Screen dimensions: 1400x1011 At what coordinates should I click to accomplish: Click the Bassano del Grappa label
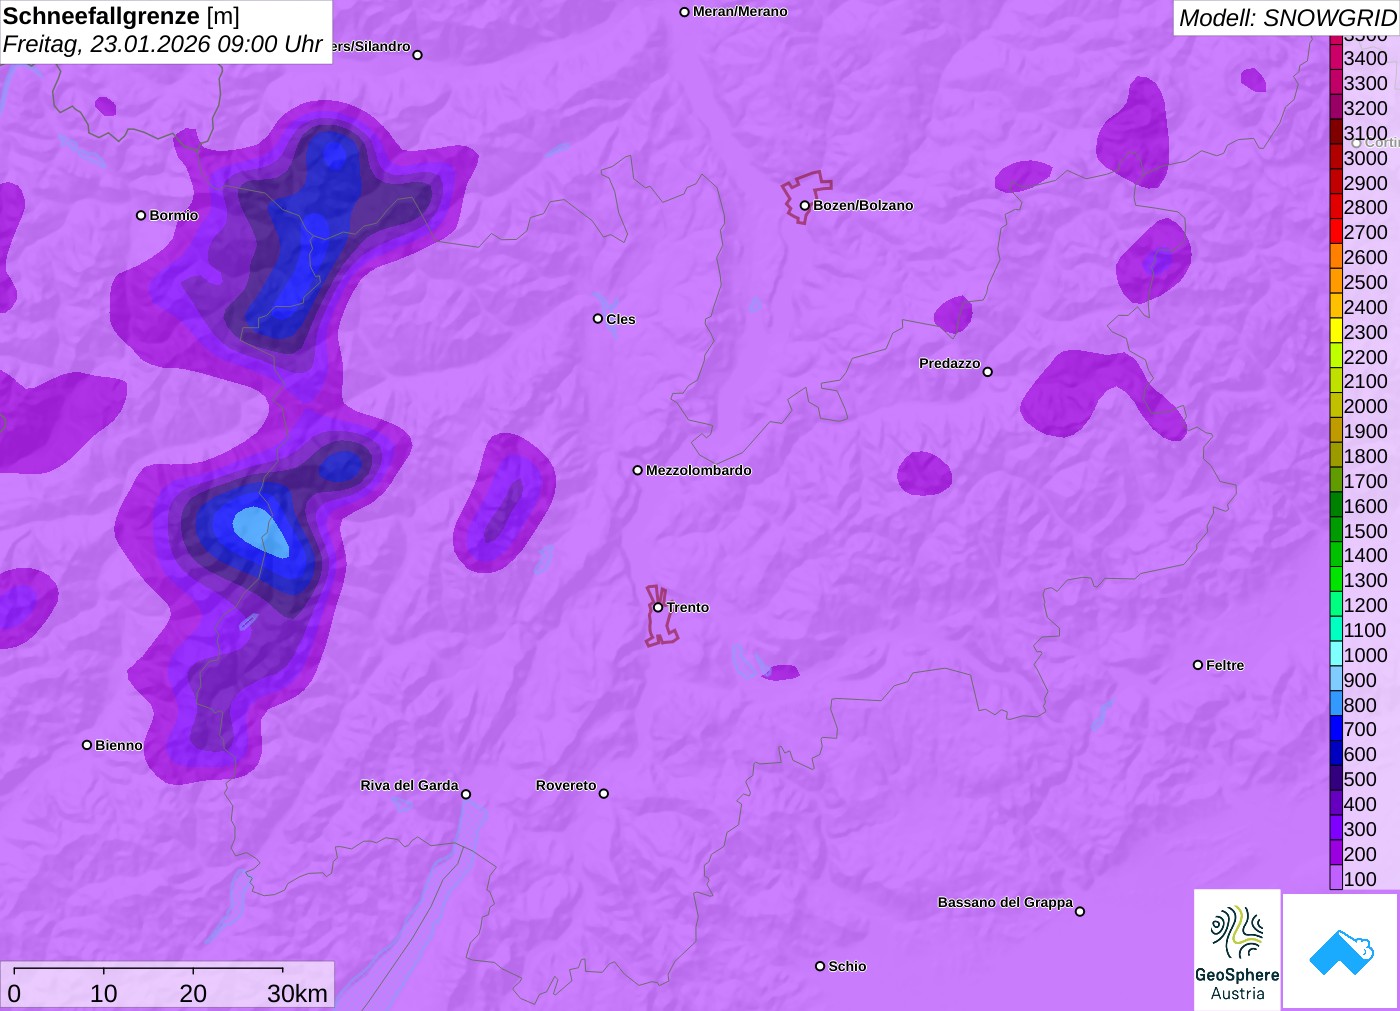coord(1005,903)
